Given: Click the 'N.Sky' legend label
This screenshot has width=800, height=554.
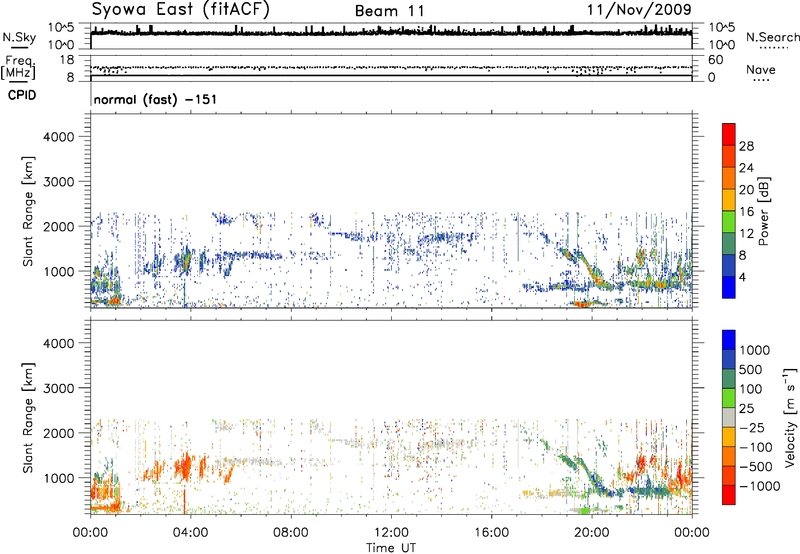Looking at the screenshot, I should (19, 37).
